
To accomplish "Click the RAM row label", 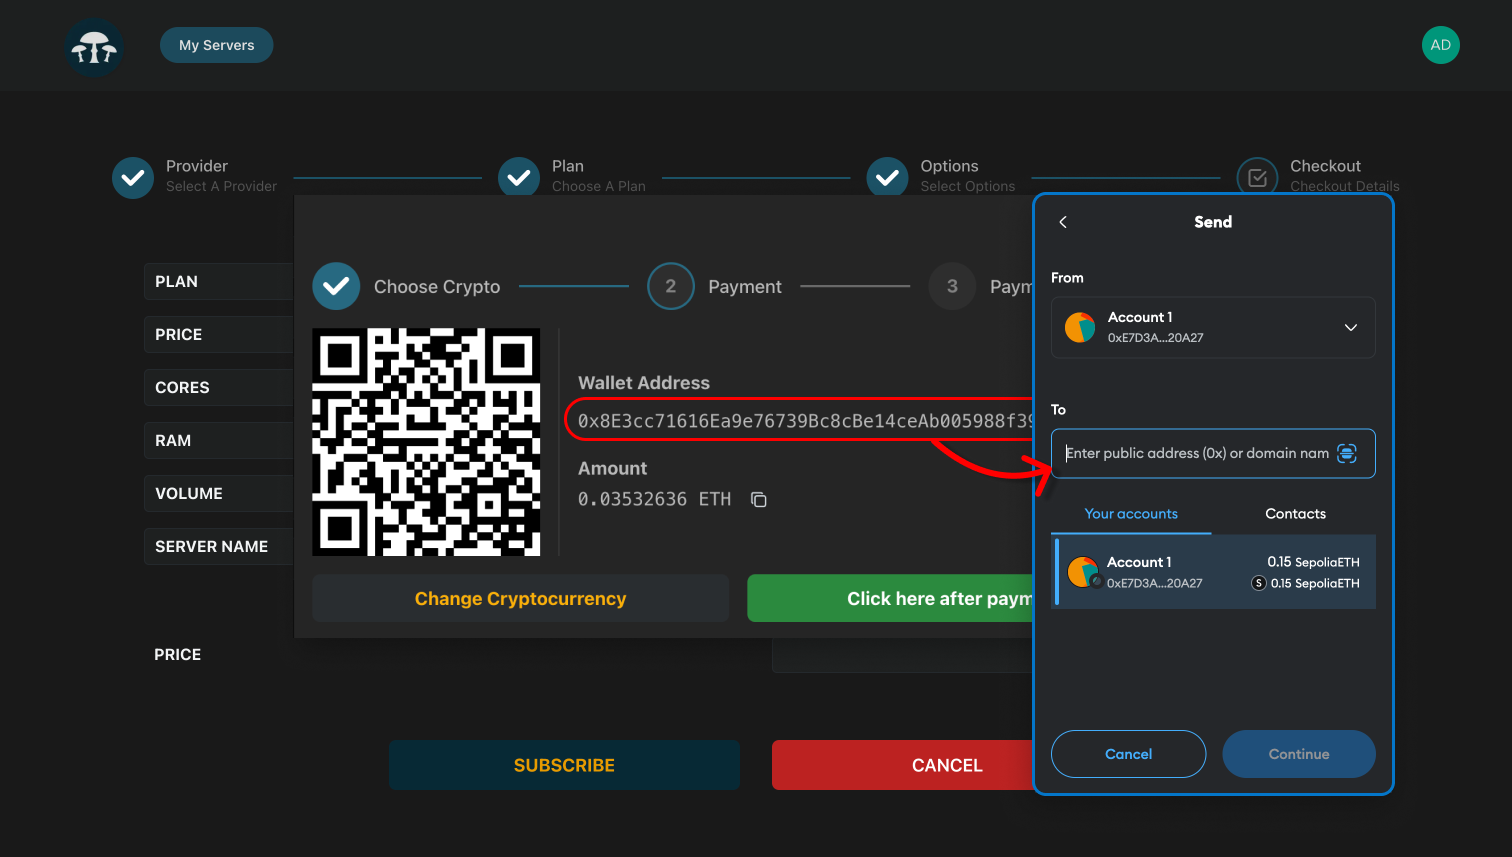I will tap(173, 441).
